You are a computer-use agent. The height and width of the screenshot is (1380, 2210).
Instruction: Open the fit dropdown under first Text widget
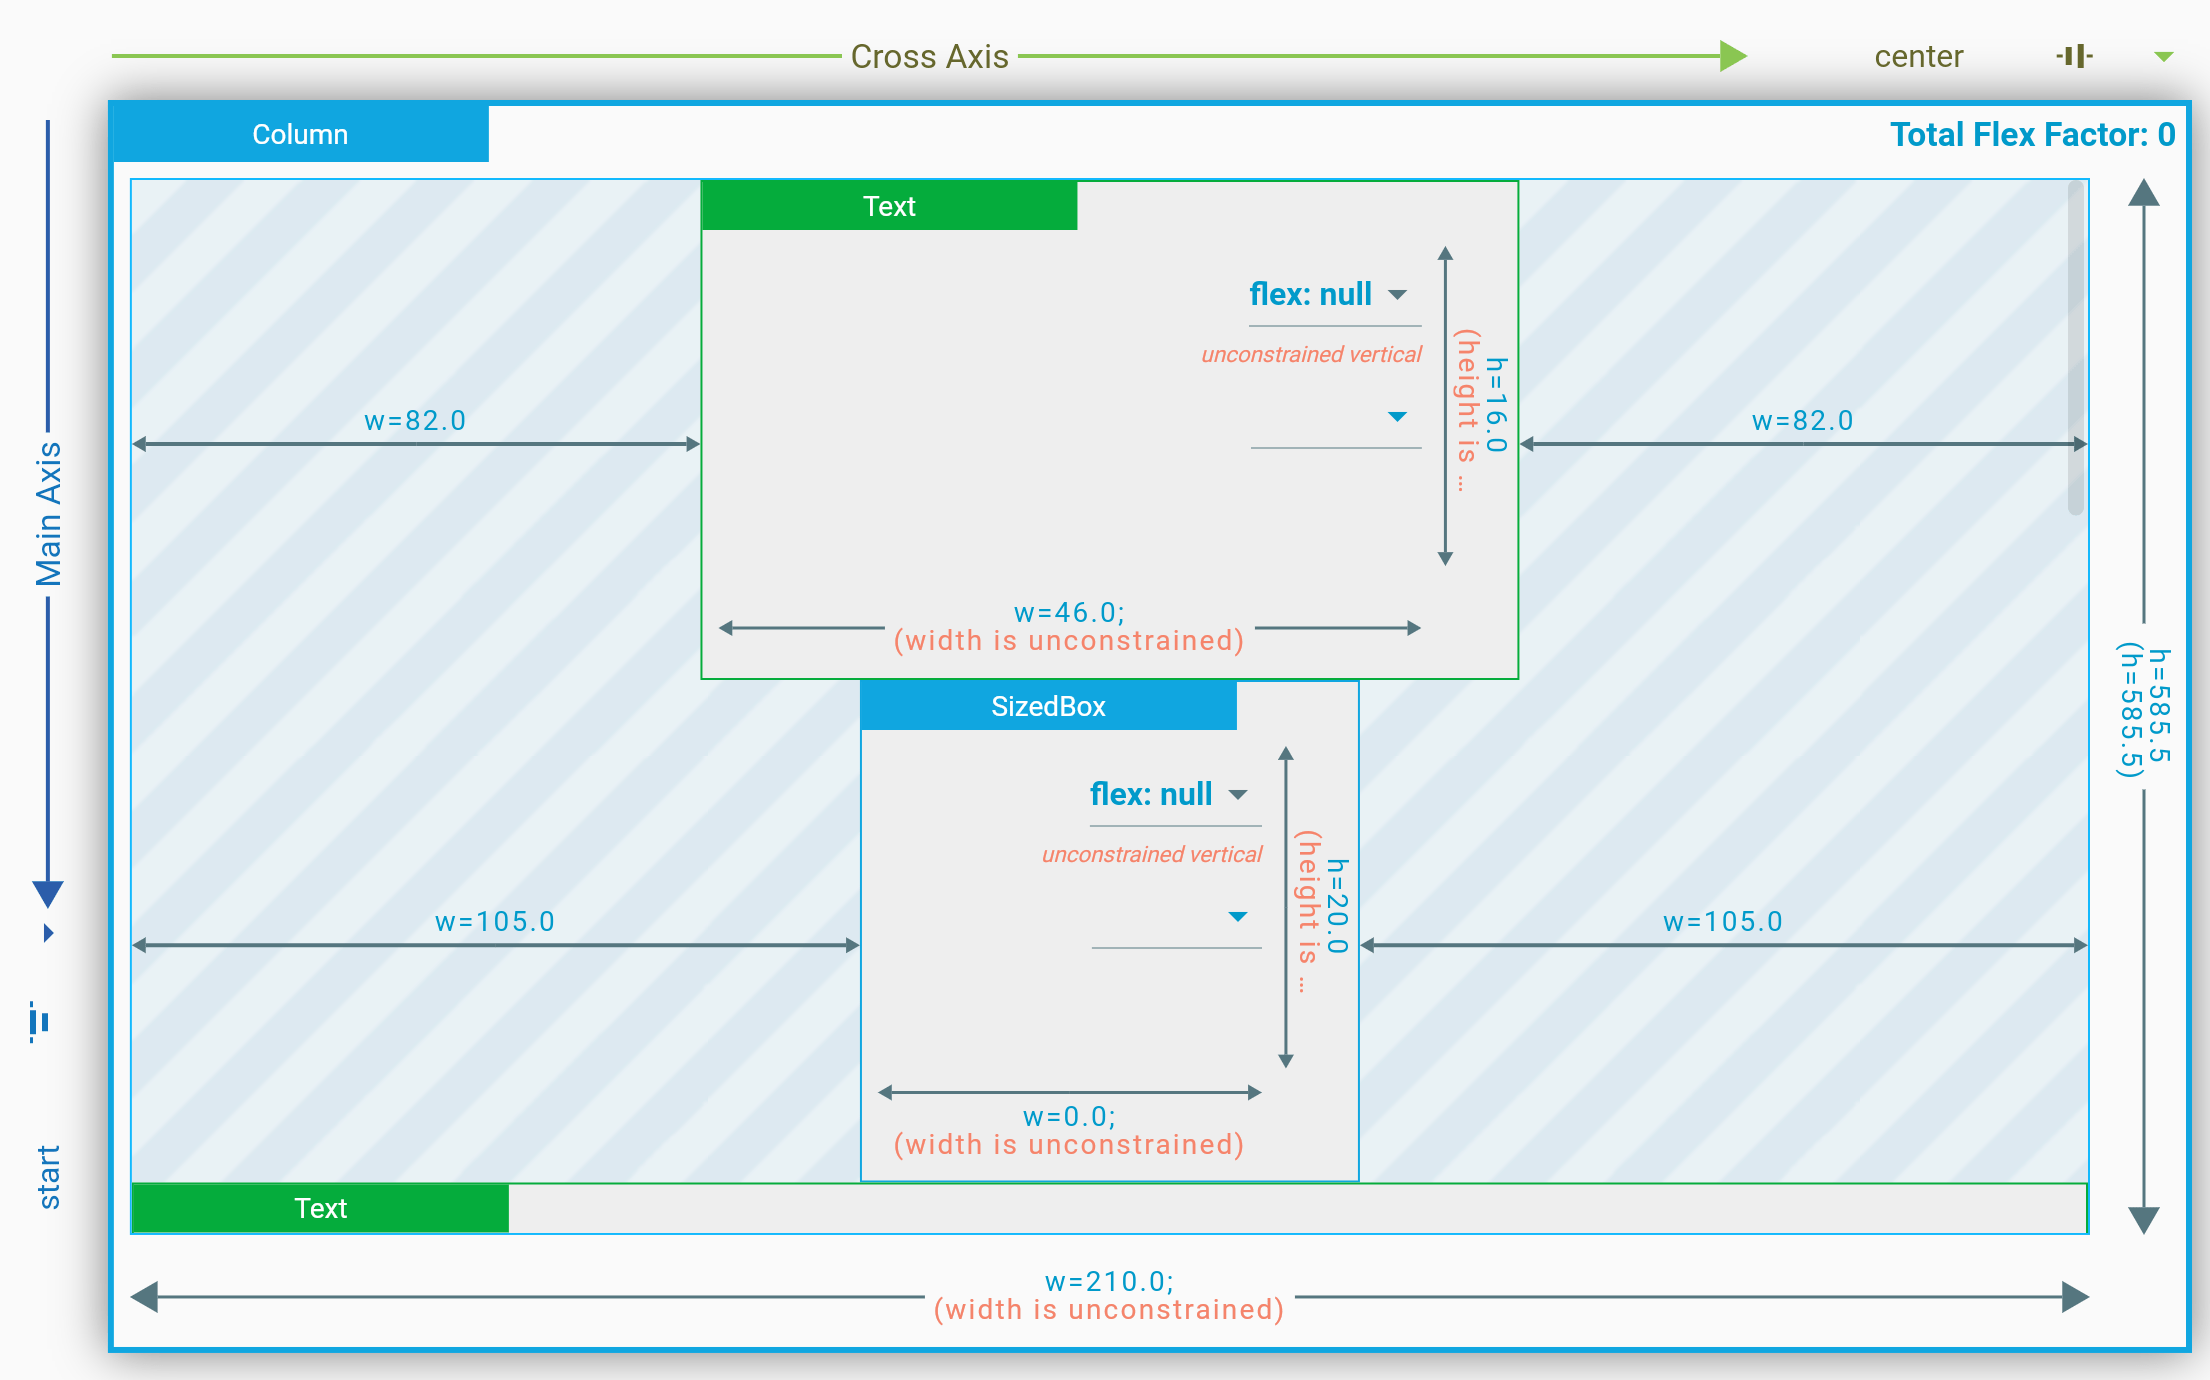tap(1397, 417)
